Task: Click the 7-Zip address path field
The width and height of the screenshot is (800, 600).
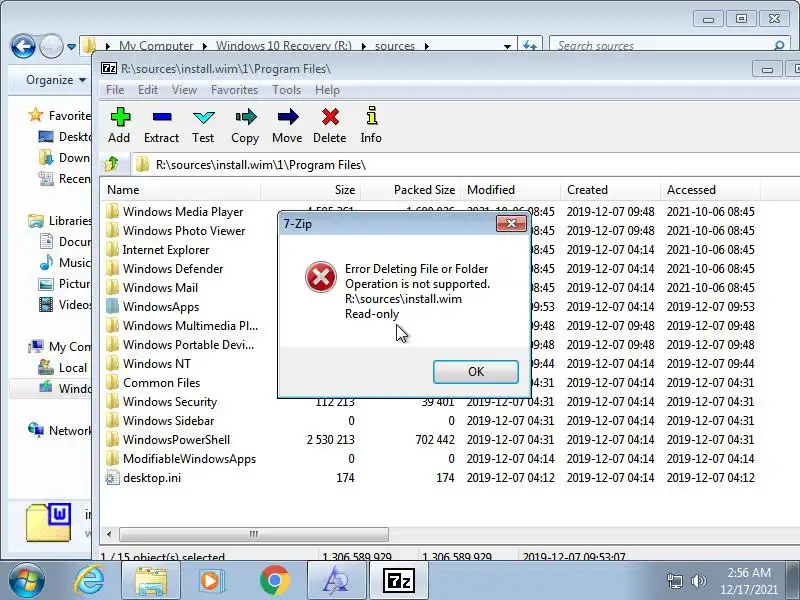Action: click(465, 164)
